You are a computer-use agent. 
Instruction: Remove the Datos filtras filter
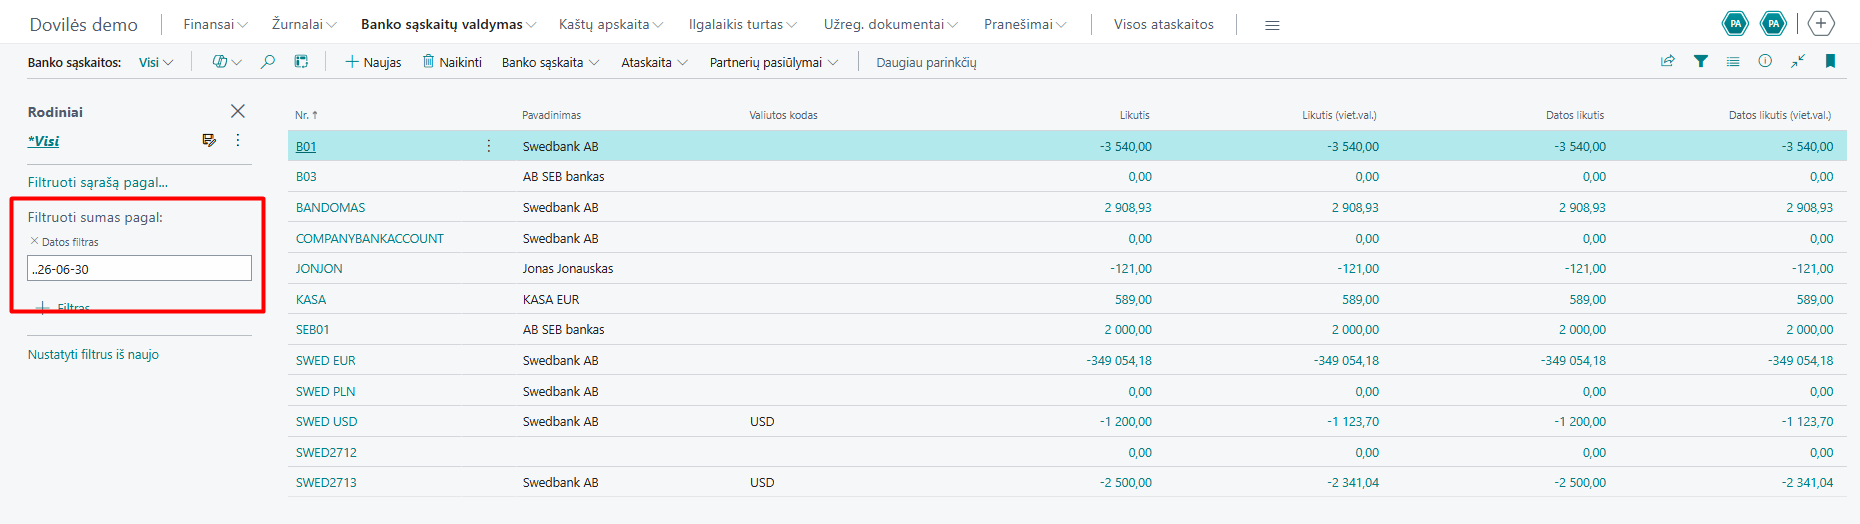(34, 241)
